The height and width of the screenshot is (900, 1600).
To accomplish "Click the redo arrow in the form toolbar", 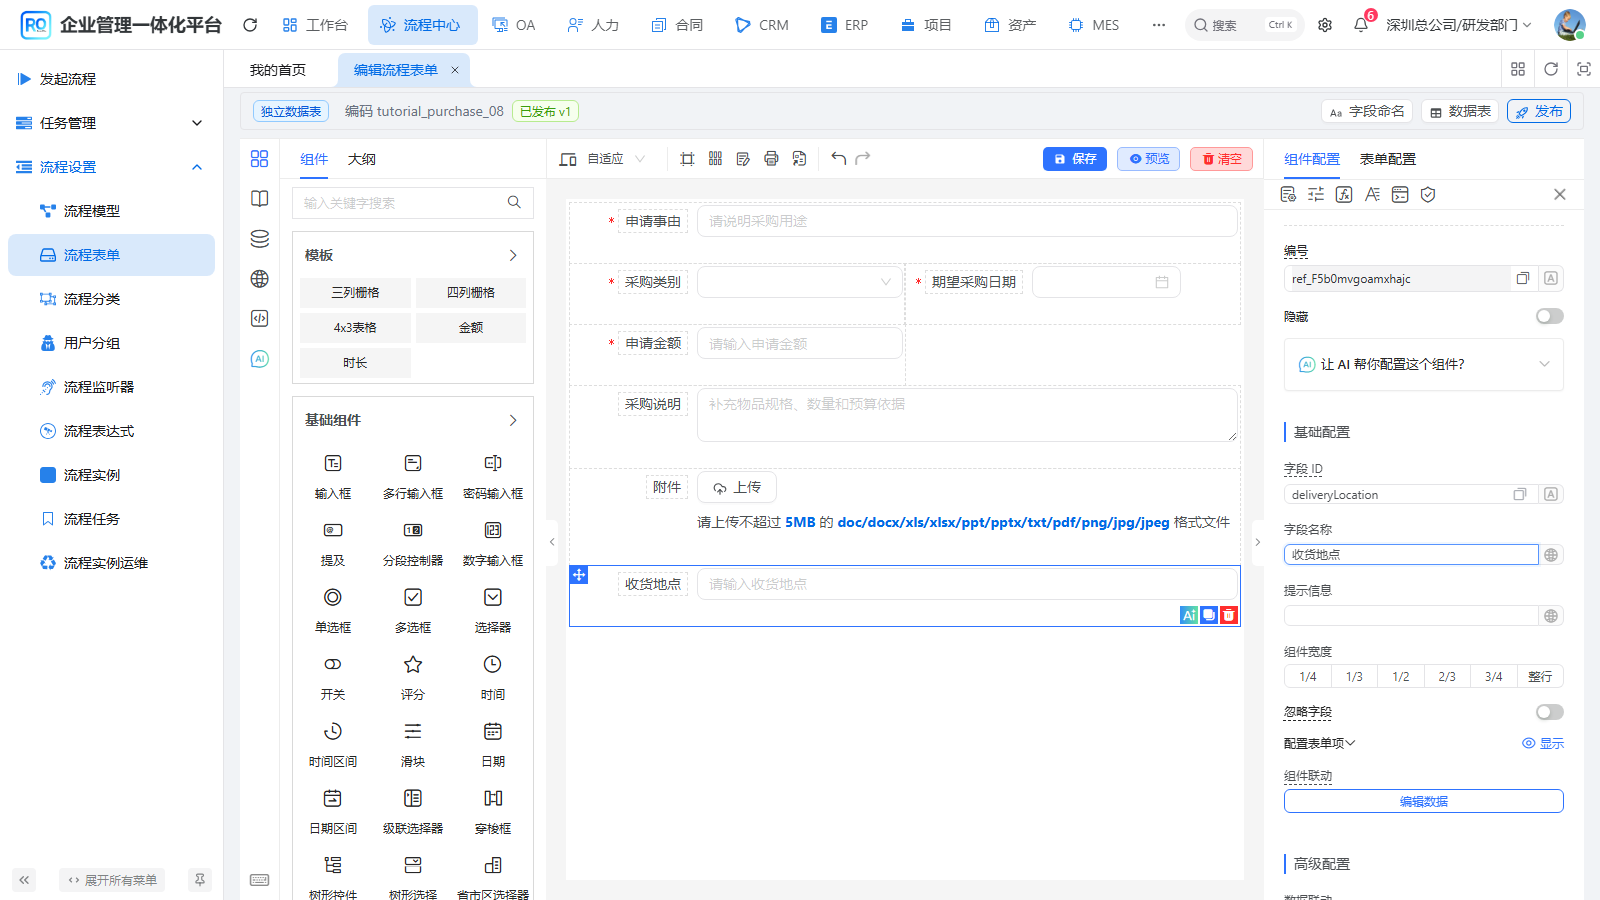I will click(863, 158).
